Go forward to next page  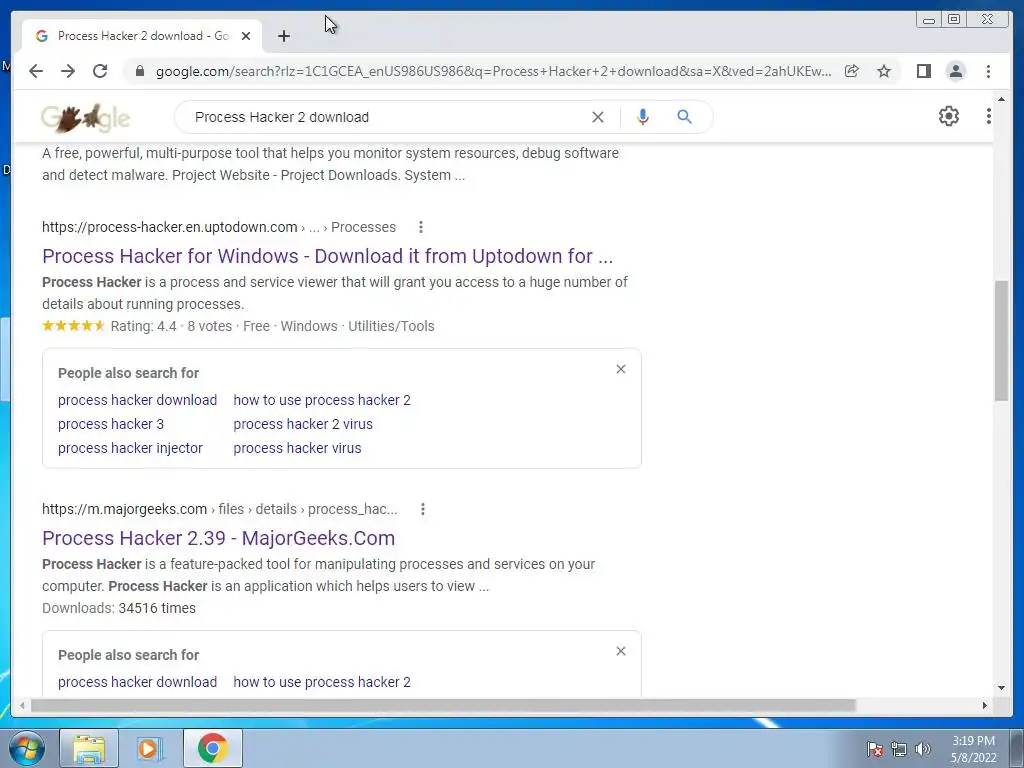(x=68, y=71)
